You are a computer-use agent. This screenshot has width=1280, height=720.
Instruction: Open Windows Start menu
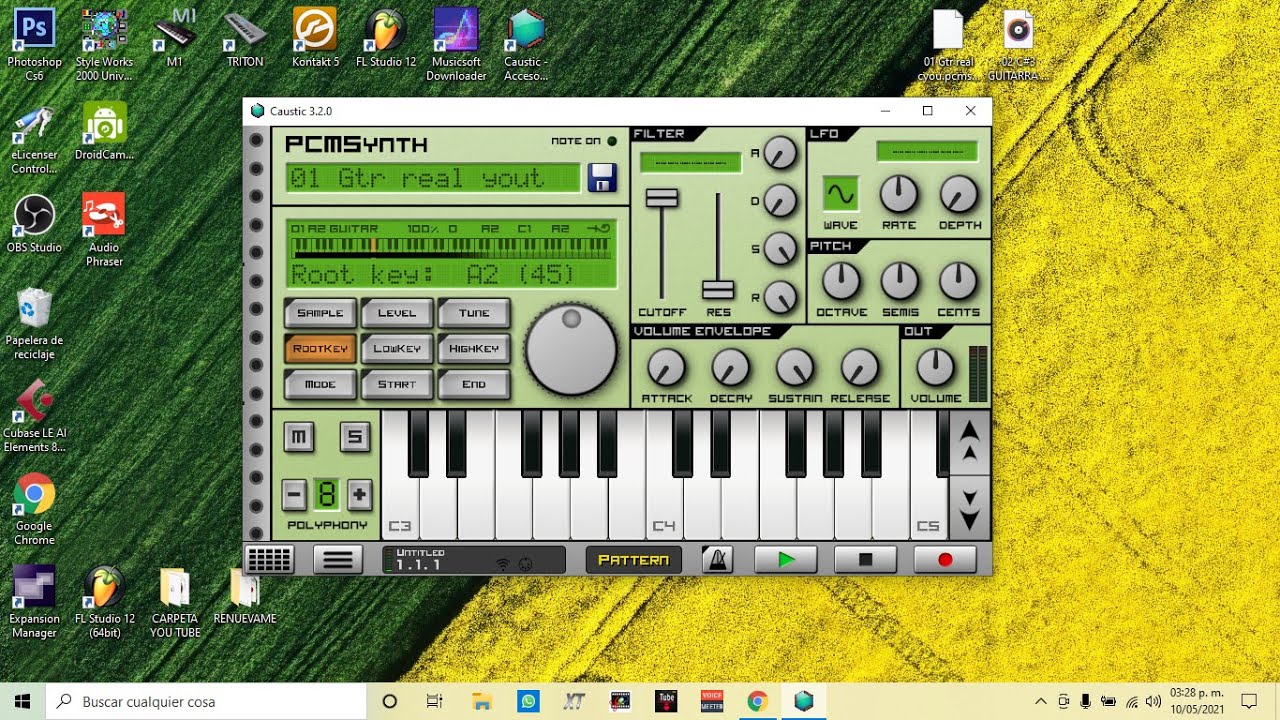pos(23,701)
